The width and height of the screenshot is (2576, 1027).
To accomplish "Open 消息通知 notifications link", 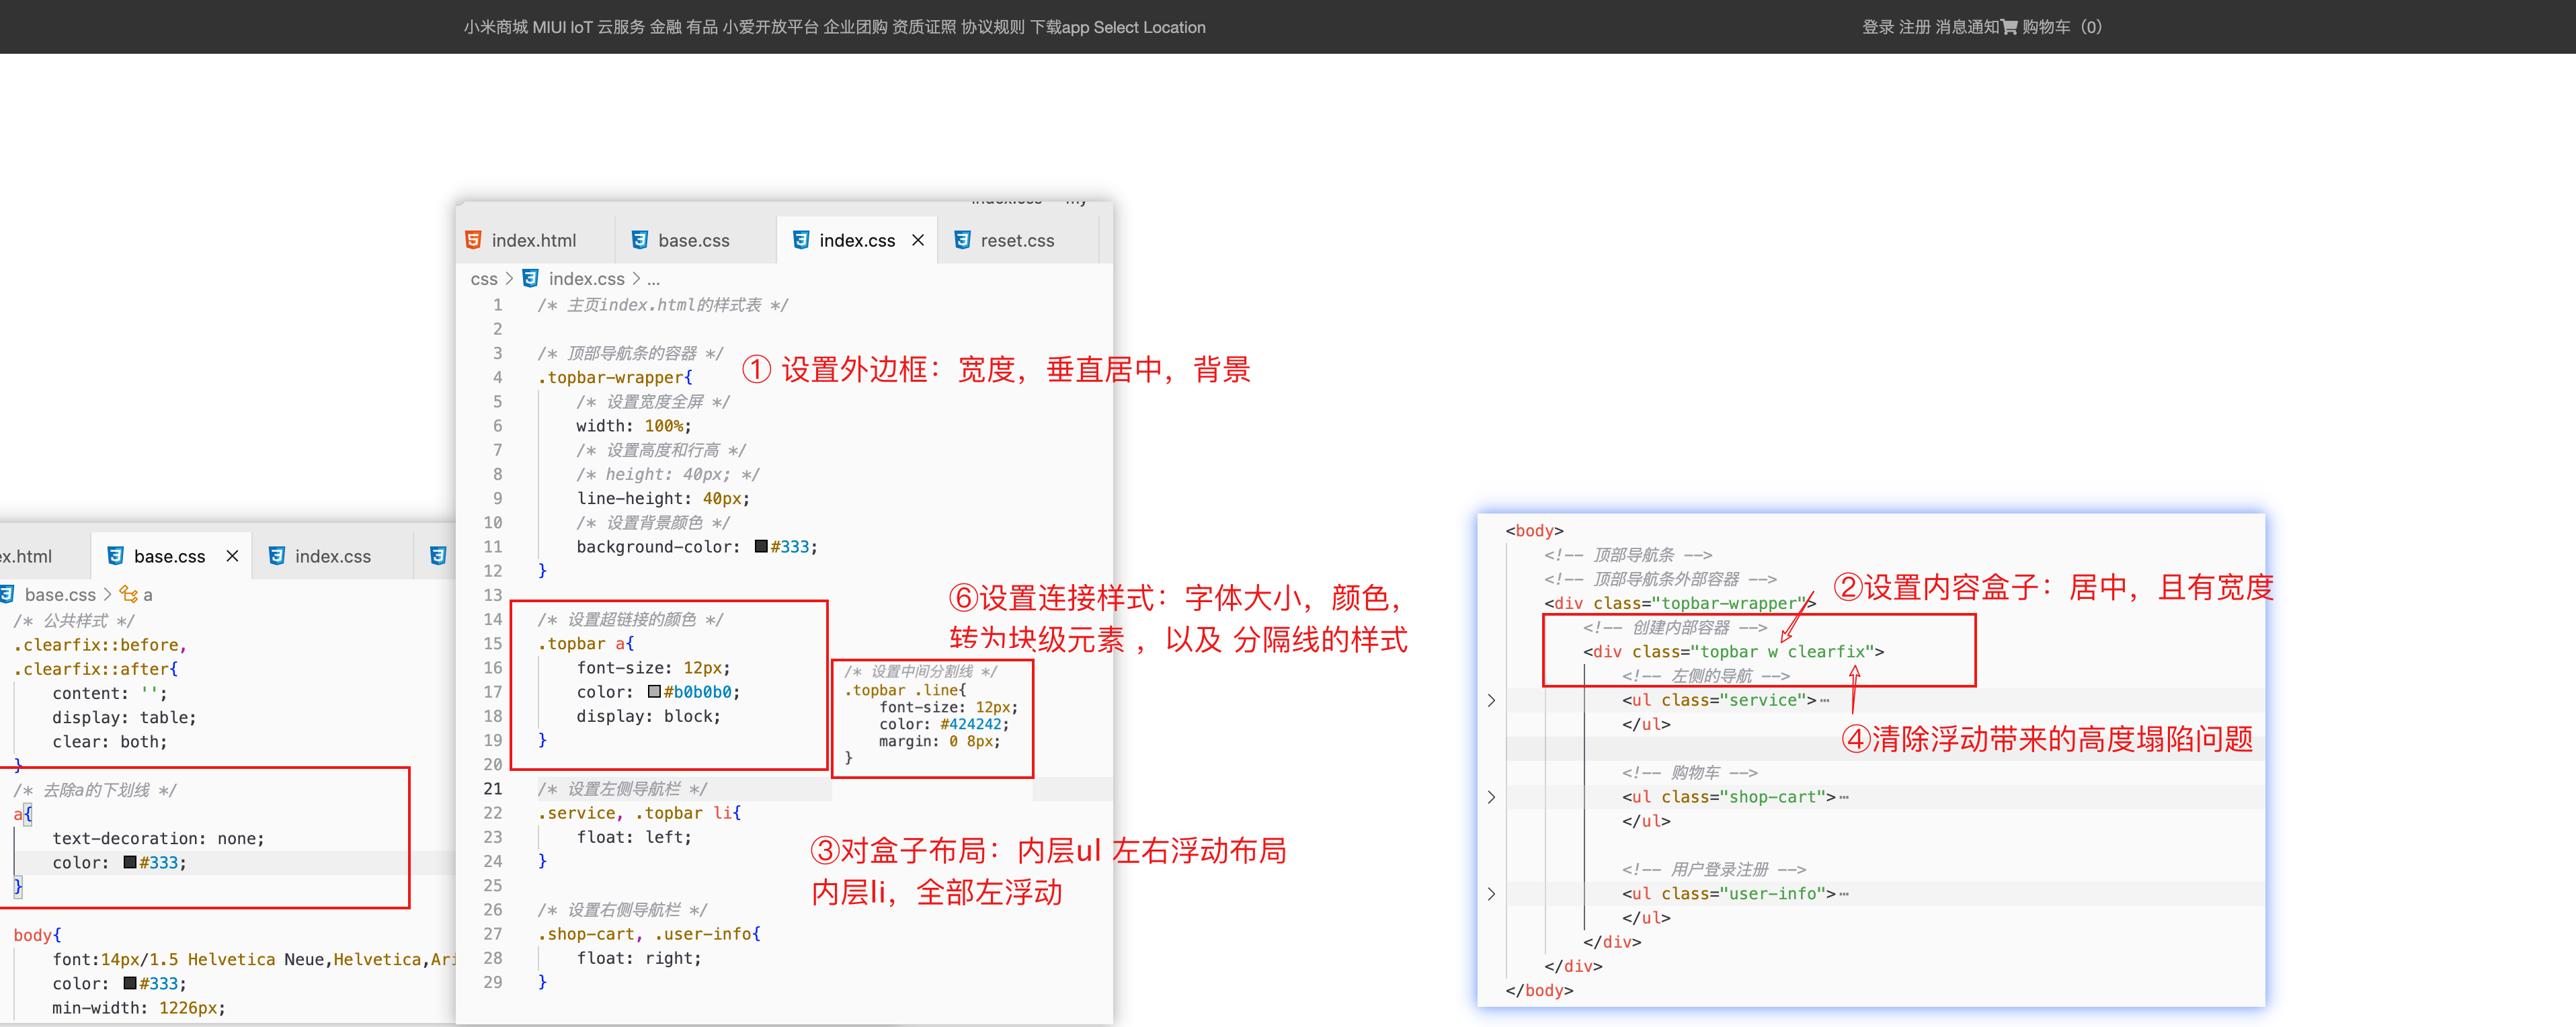I will pos(1967,27).
